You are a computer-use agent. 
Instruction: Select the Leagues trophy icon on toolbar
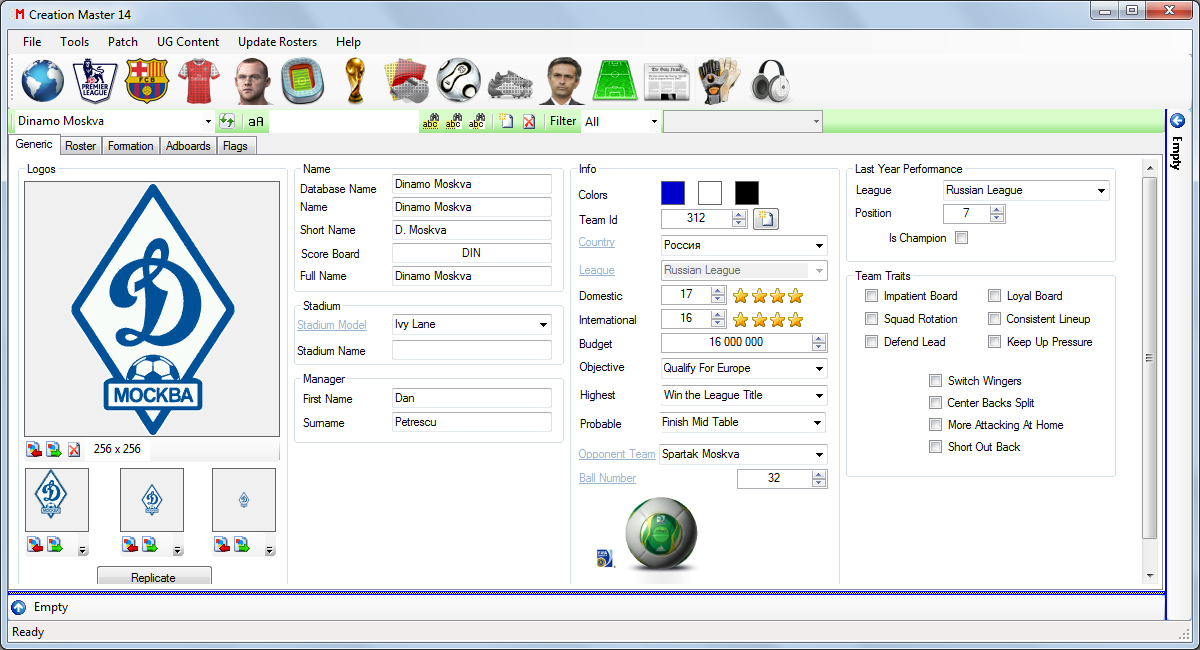coord(355,79)
